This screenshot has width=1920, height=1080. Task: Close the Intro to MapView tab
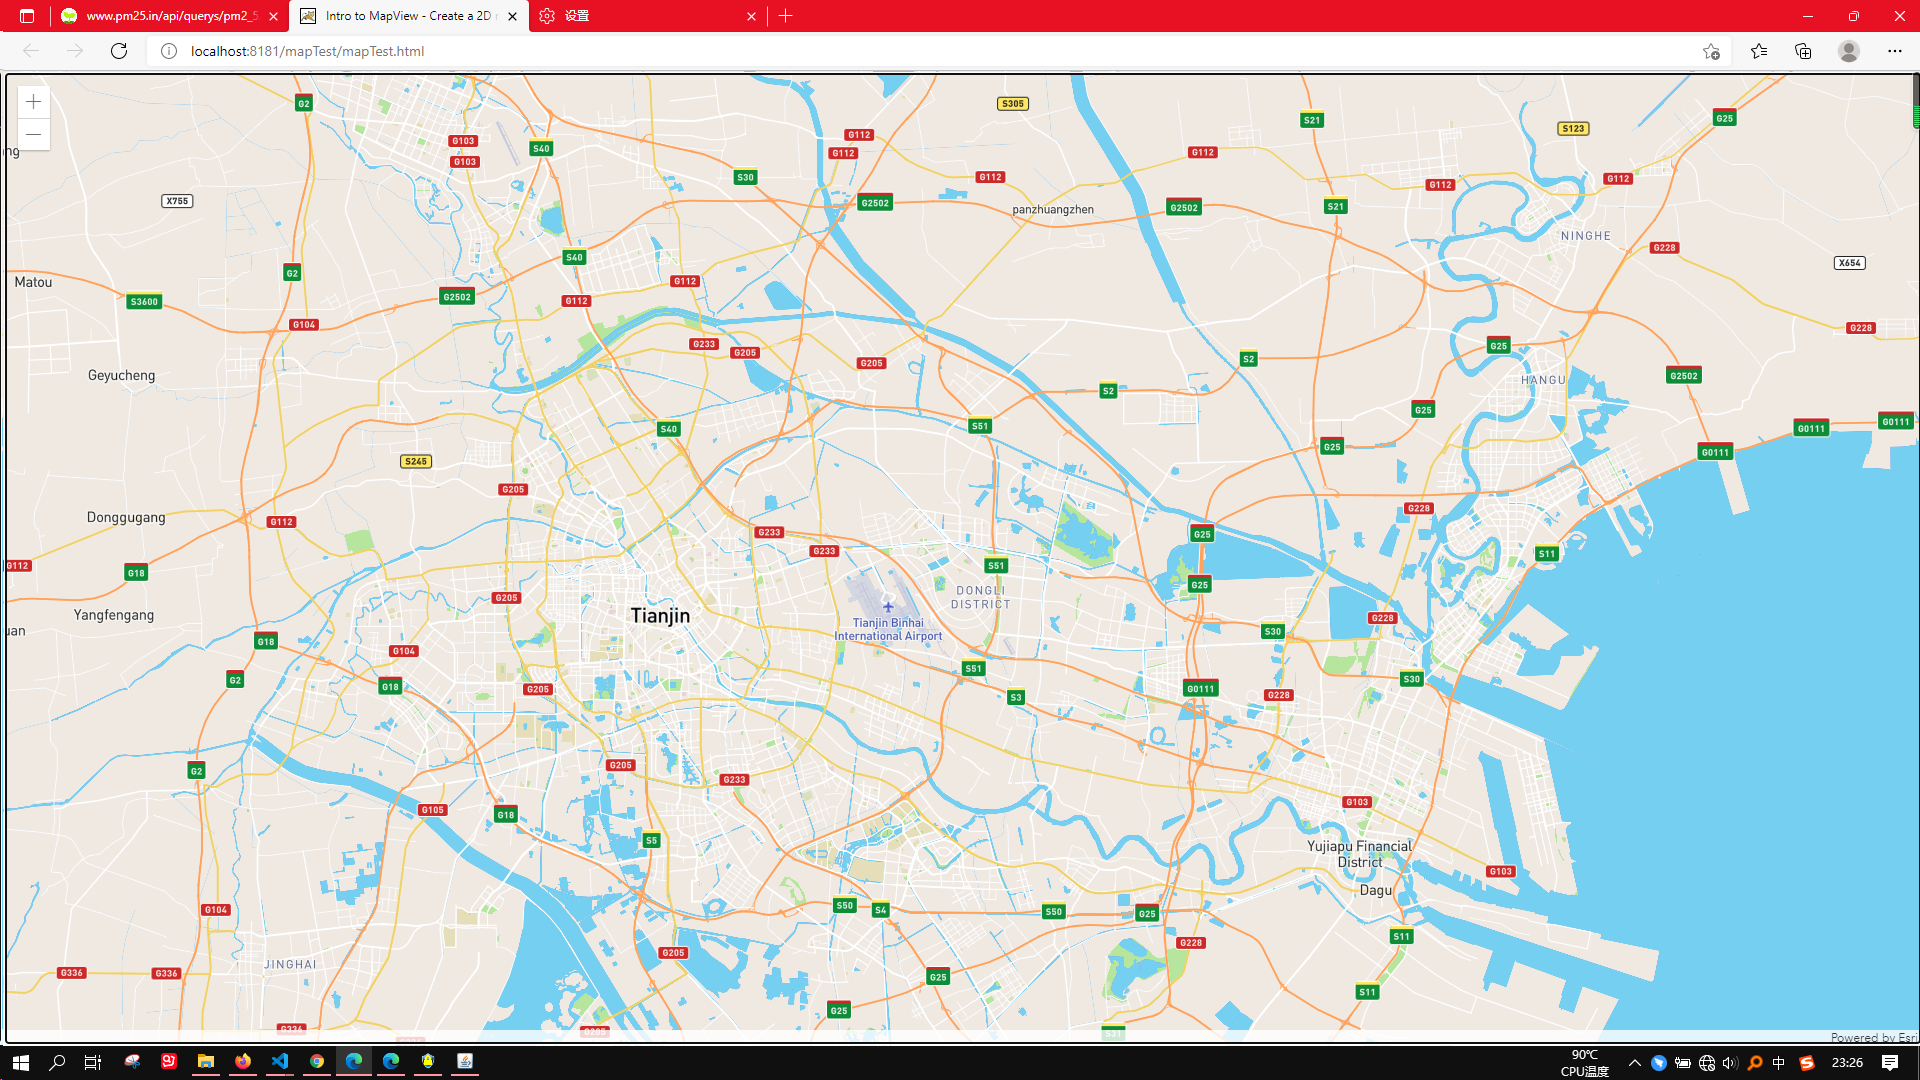point(513,16)
